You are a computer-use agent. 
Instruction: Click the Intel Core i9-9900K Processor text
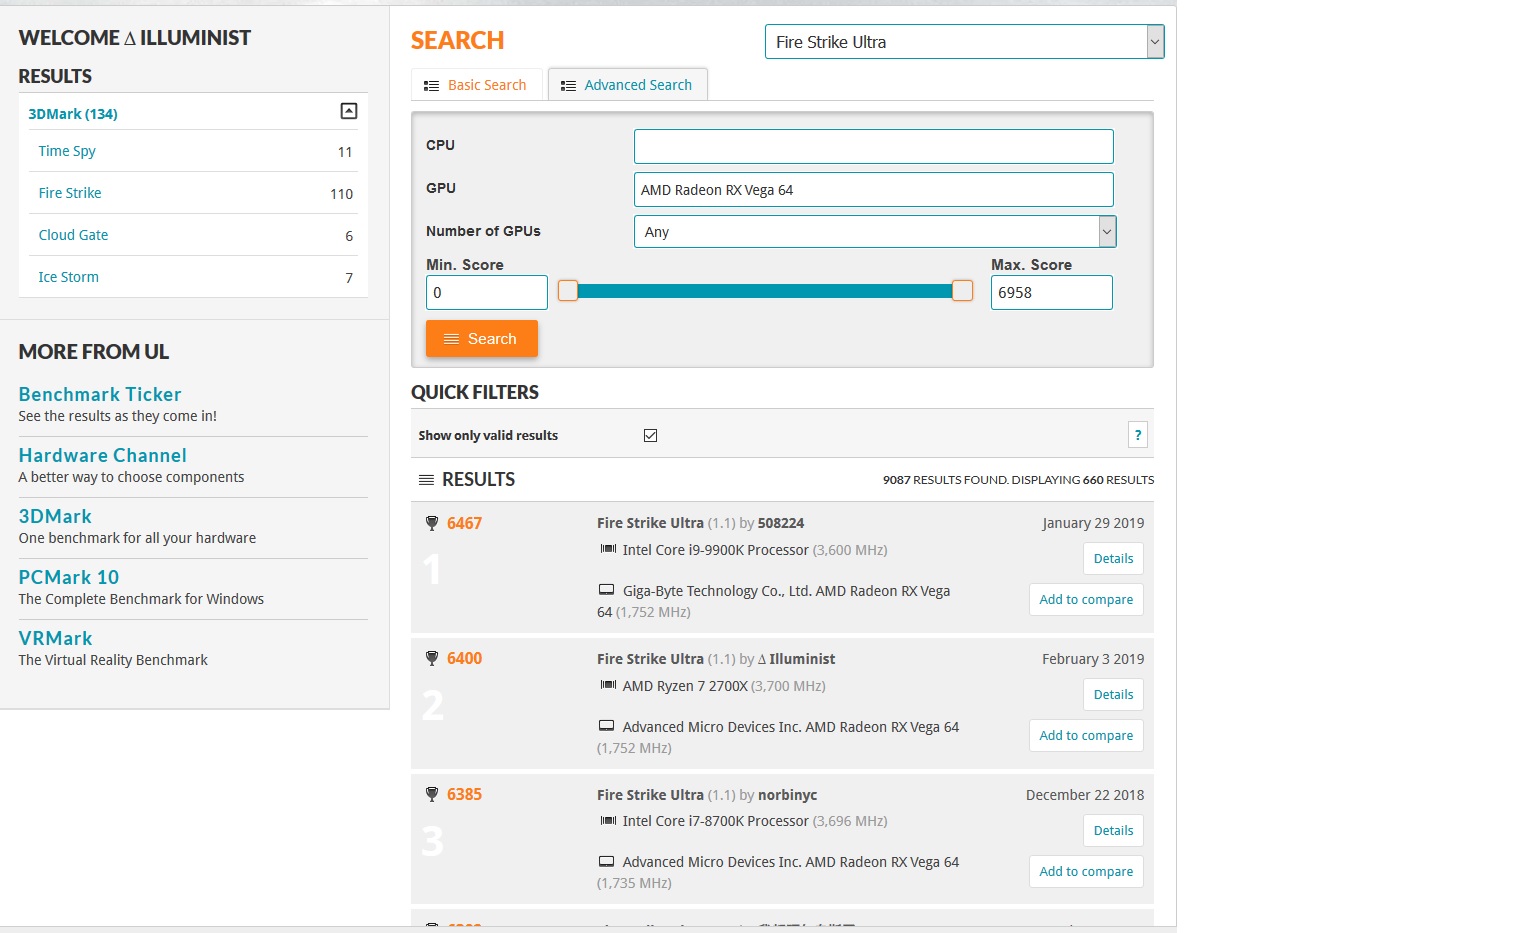coord(716,550)
